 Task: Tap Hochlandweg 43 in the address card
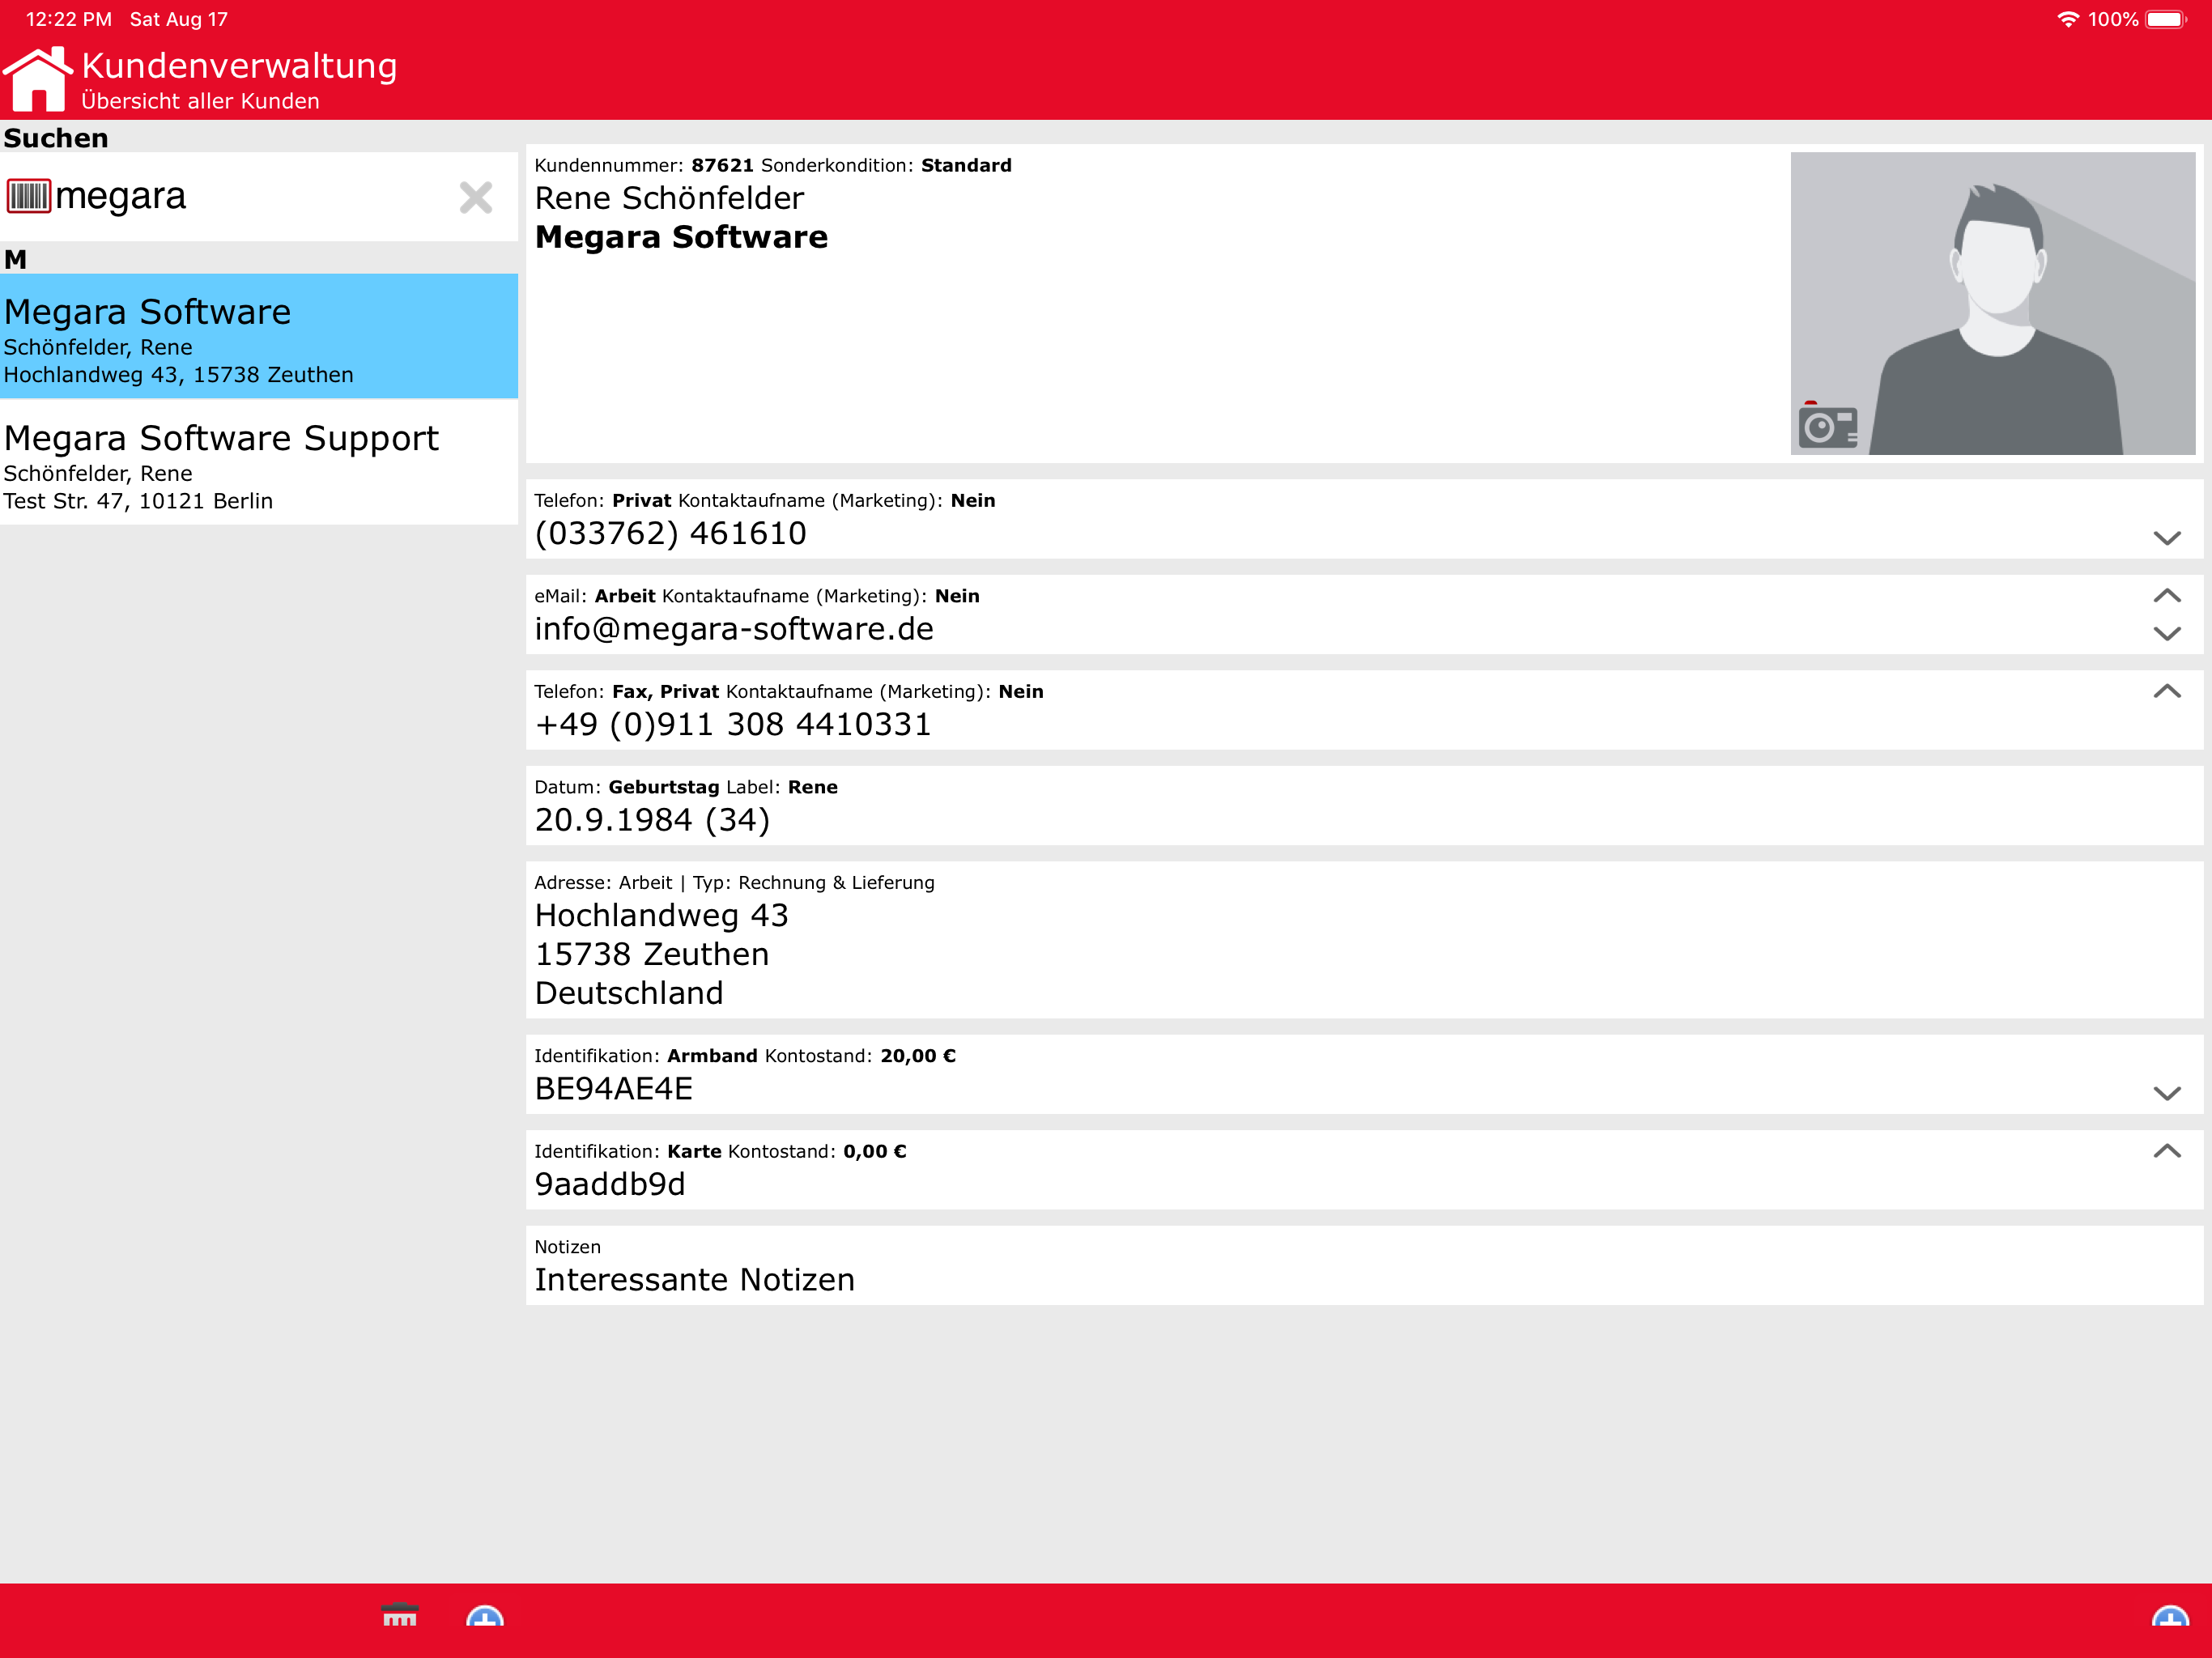(661, 915)
